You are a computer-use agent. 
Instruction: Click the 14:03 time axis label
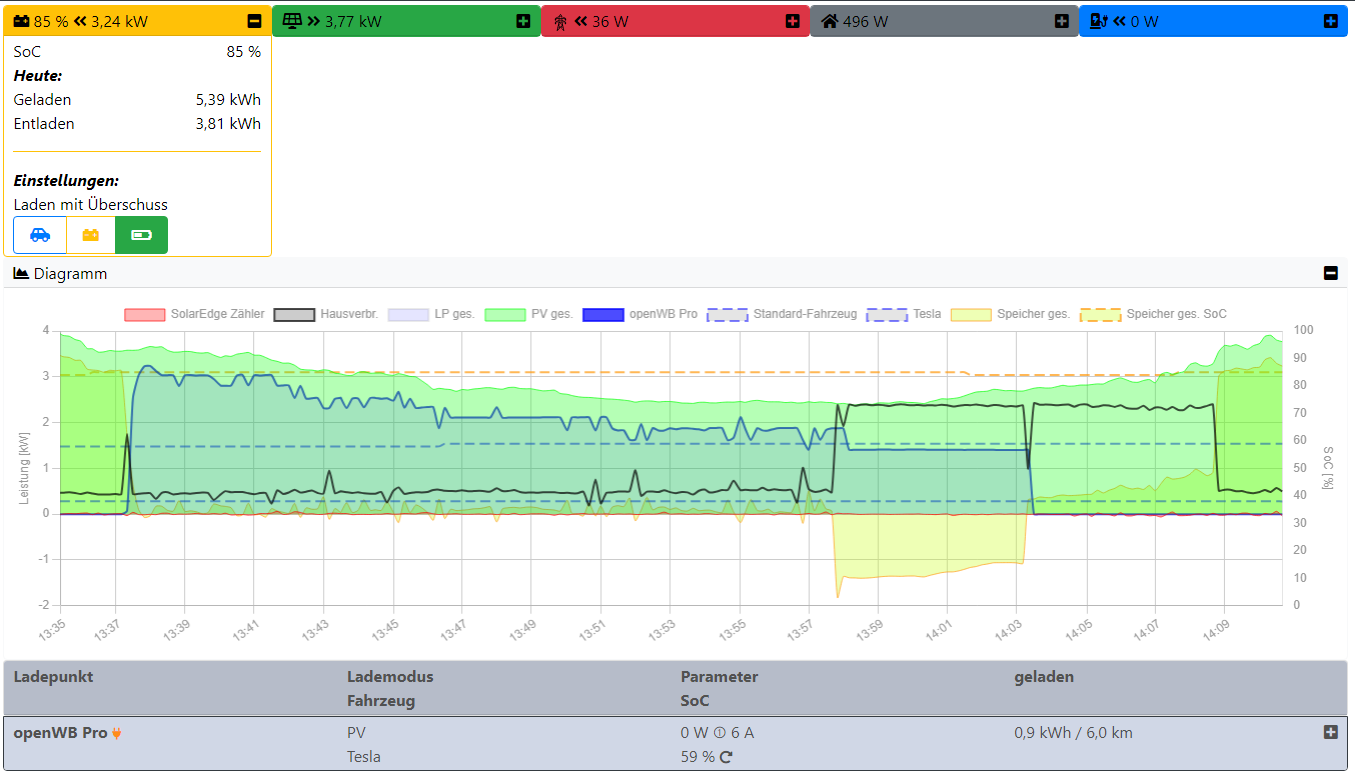(1007, 630)
